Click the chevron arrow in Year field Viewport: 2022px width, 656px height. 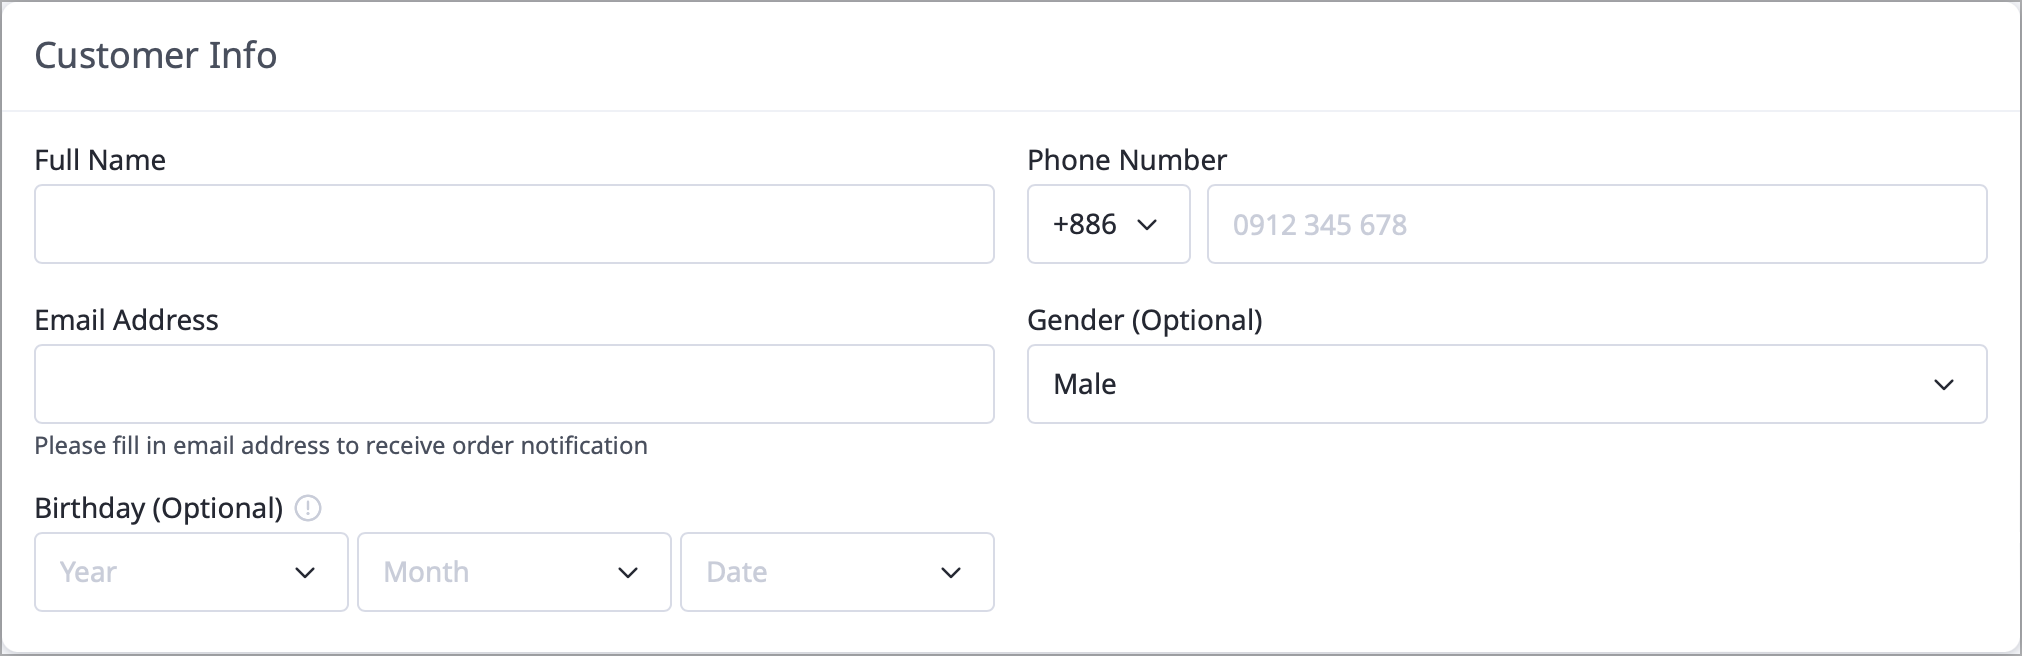(x=305, y=573)
